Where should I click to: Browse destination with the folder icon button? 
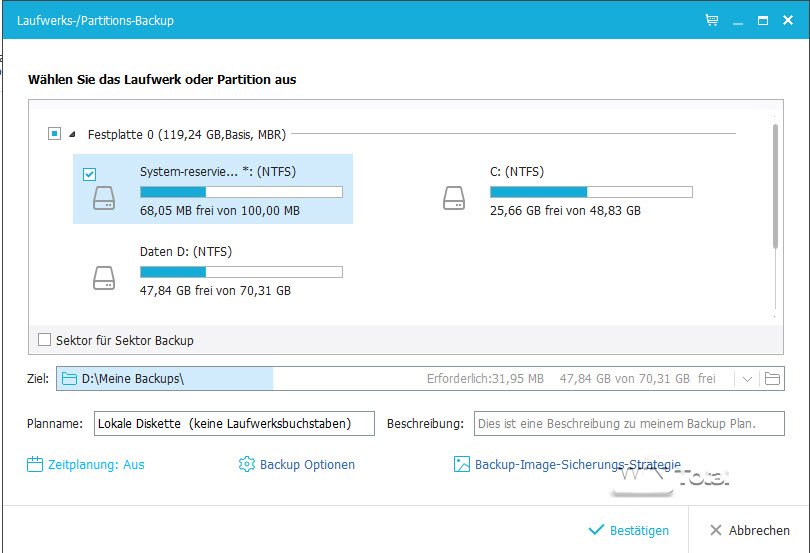tap(772, 379)
